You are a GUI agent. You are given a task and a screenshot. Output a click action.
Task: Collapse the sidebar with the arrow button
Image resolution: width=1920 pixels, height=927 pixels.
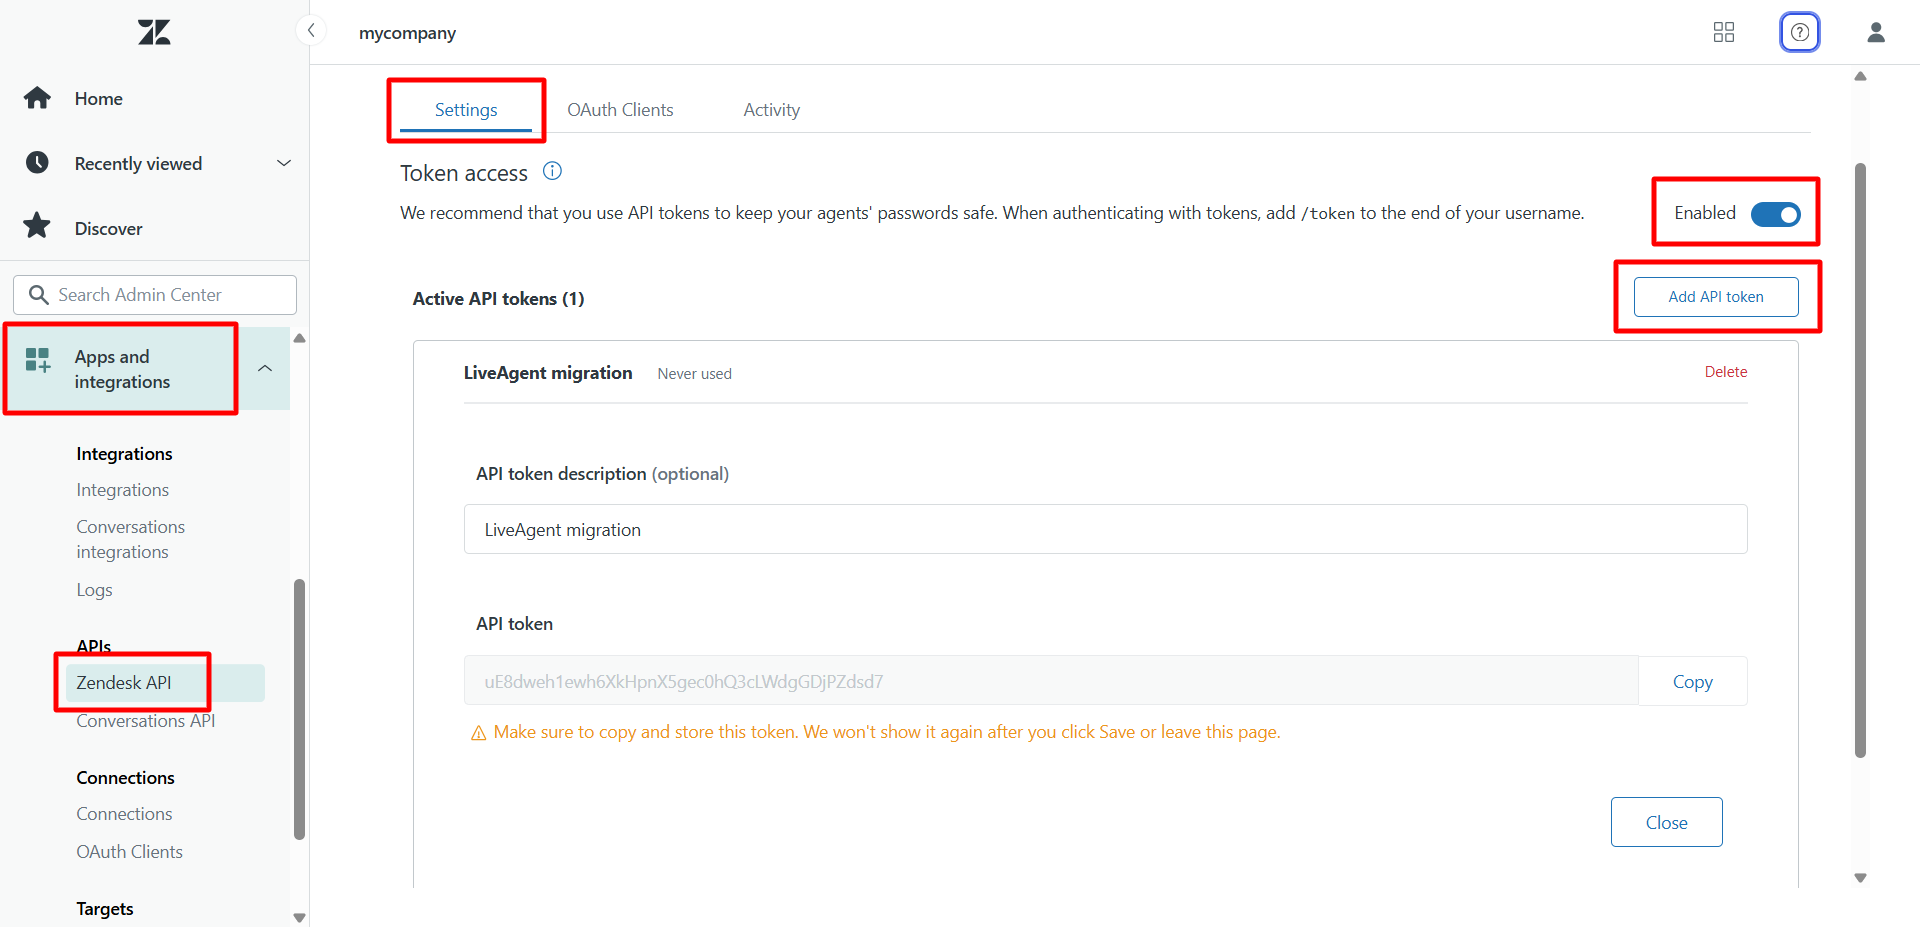[311, 31]
